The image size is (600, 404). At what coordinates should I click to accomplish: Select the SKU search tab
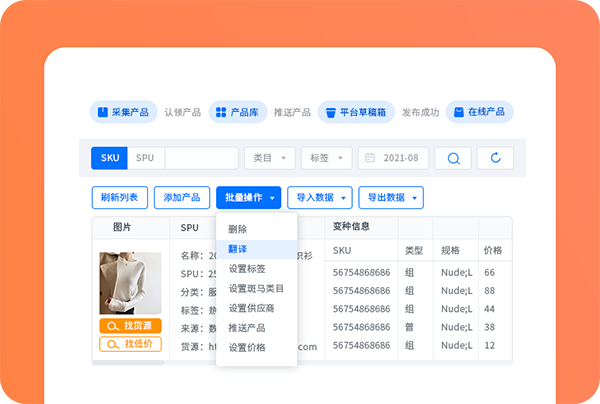click(109, 158)
